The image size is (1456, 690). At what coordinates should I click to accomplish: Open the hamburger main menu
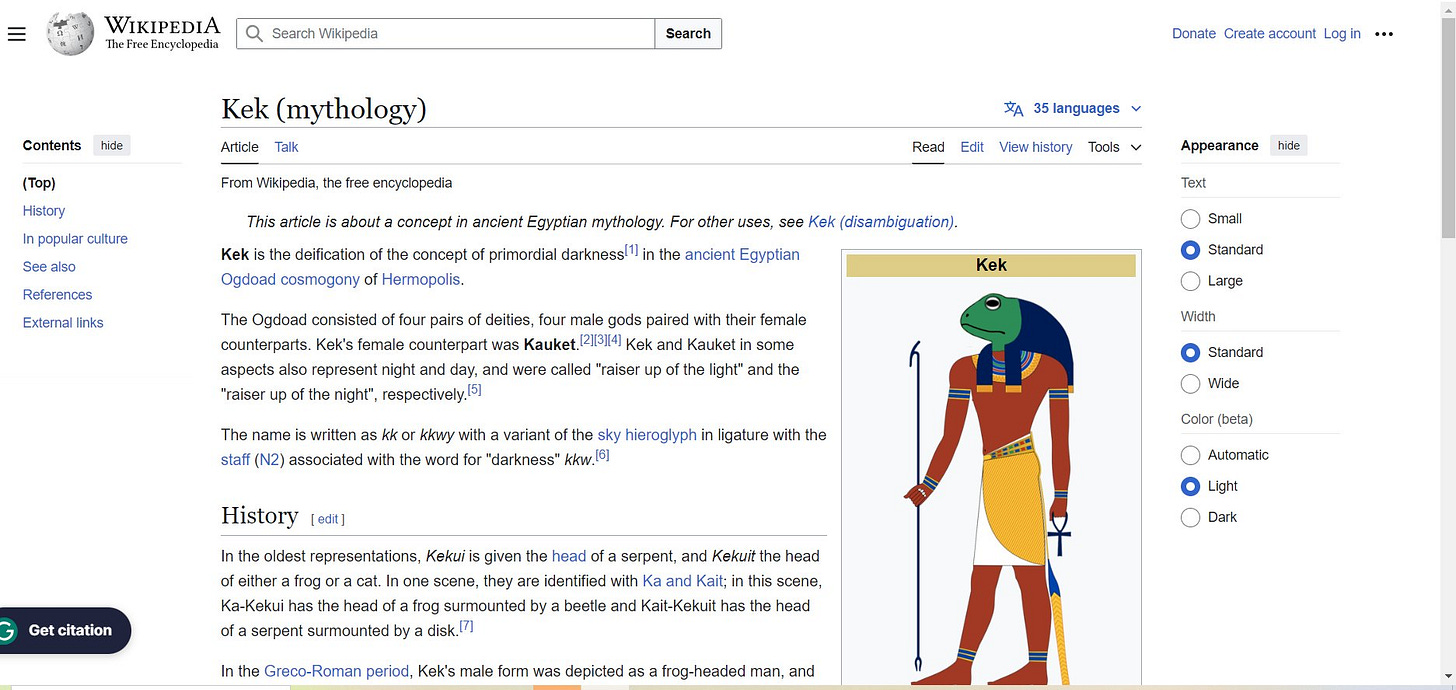(x=16, y=34)
